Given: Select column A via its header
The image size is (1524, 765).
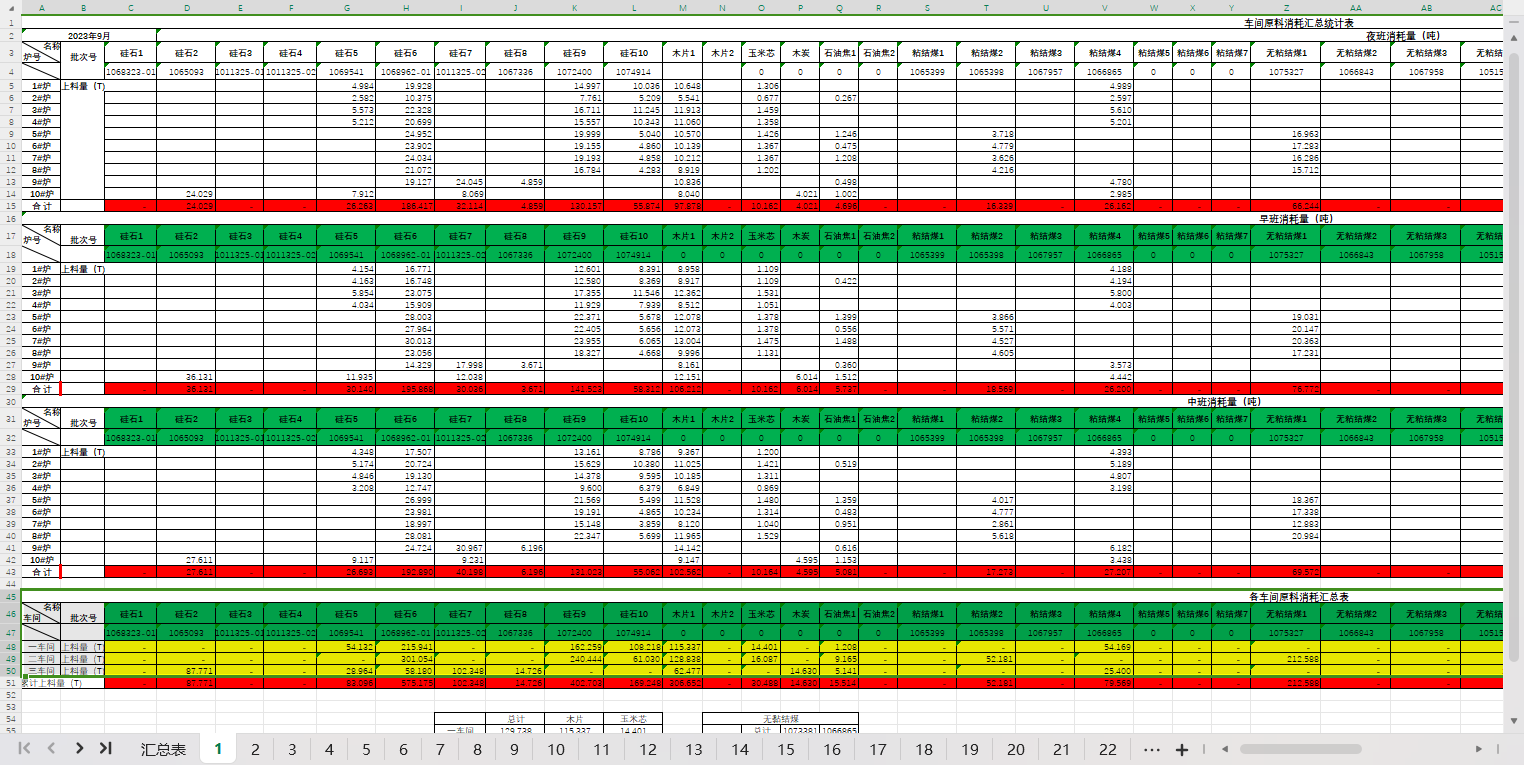Looking at the screenshot, I should click(41, 7).
